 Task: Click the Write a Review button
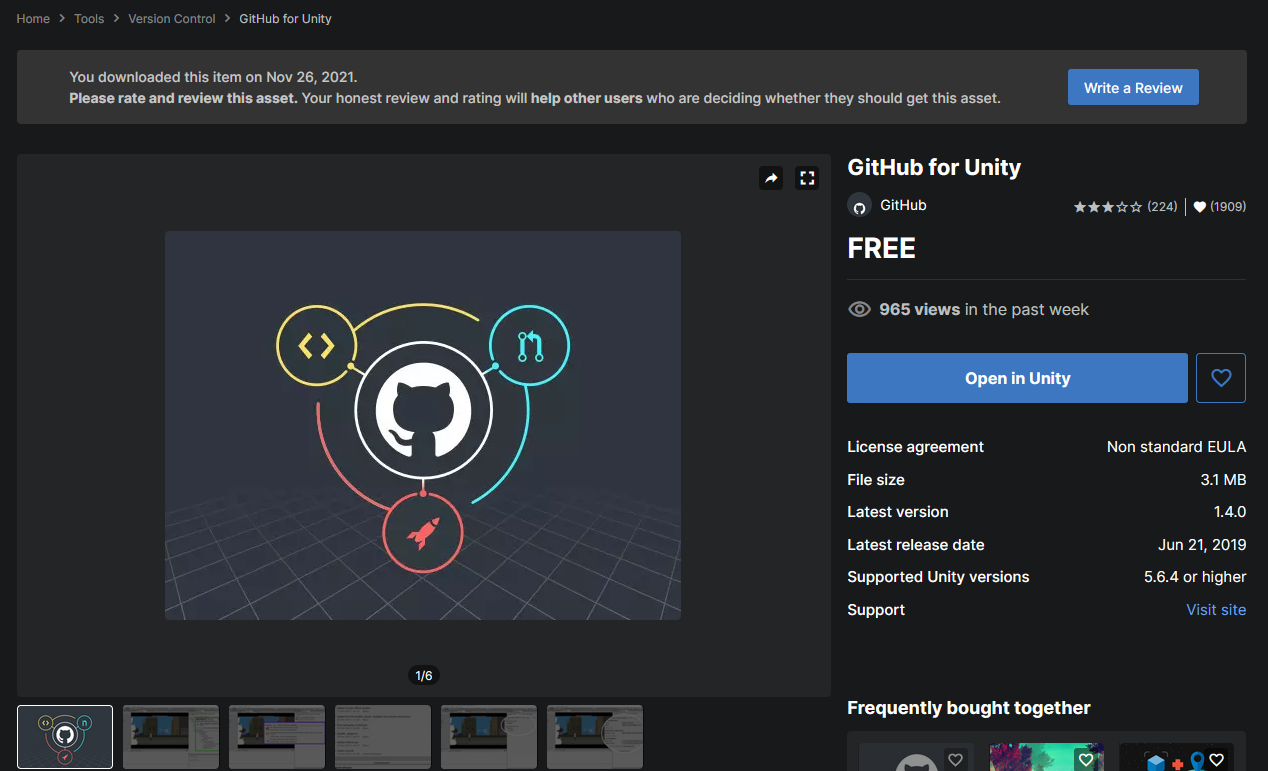pos(1133,87)
